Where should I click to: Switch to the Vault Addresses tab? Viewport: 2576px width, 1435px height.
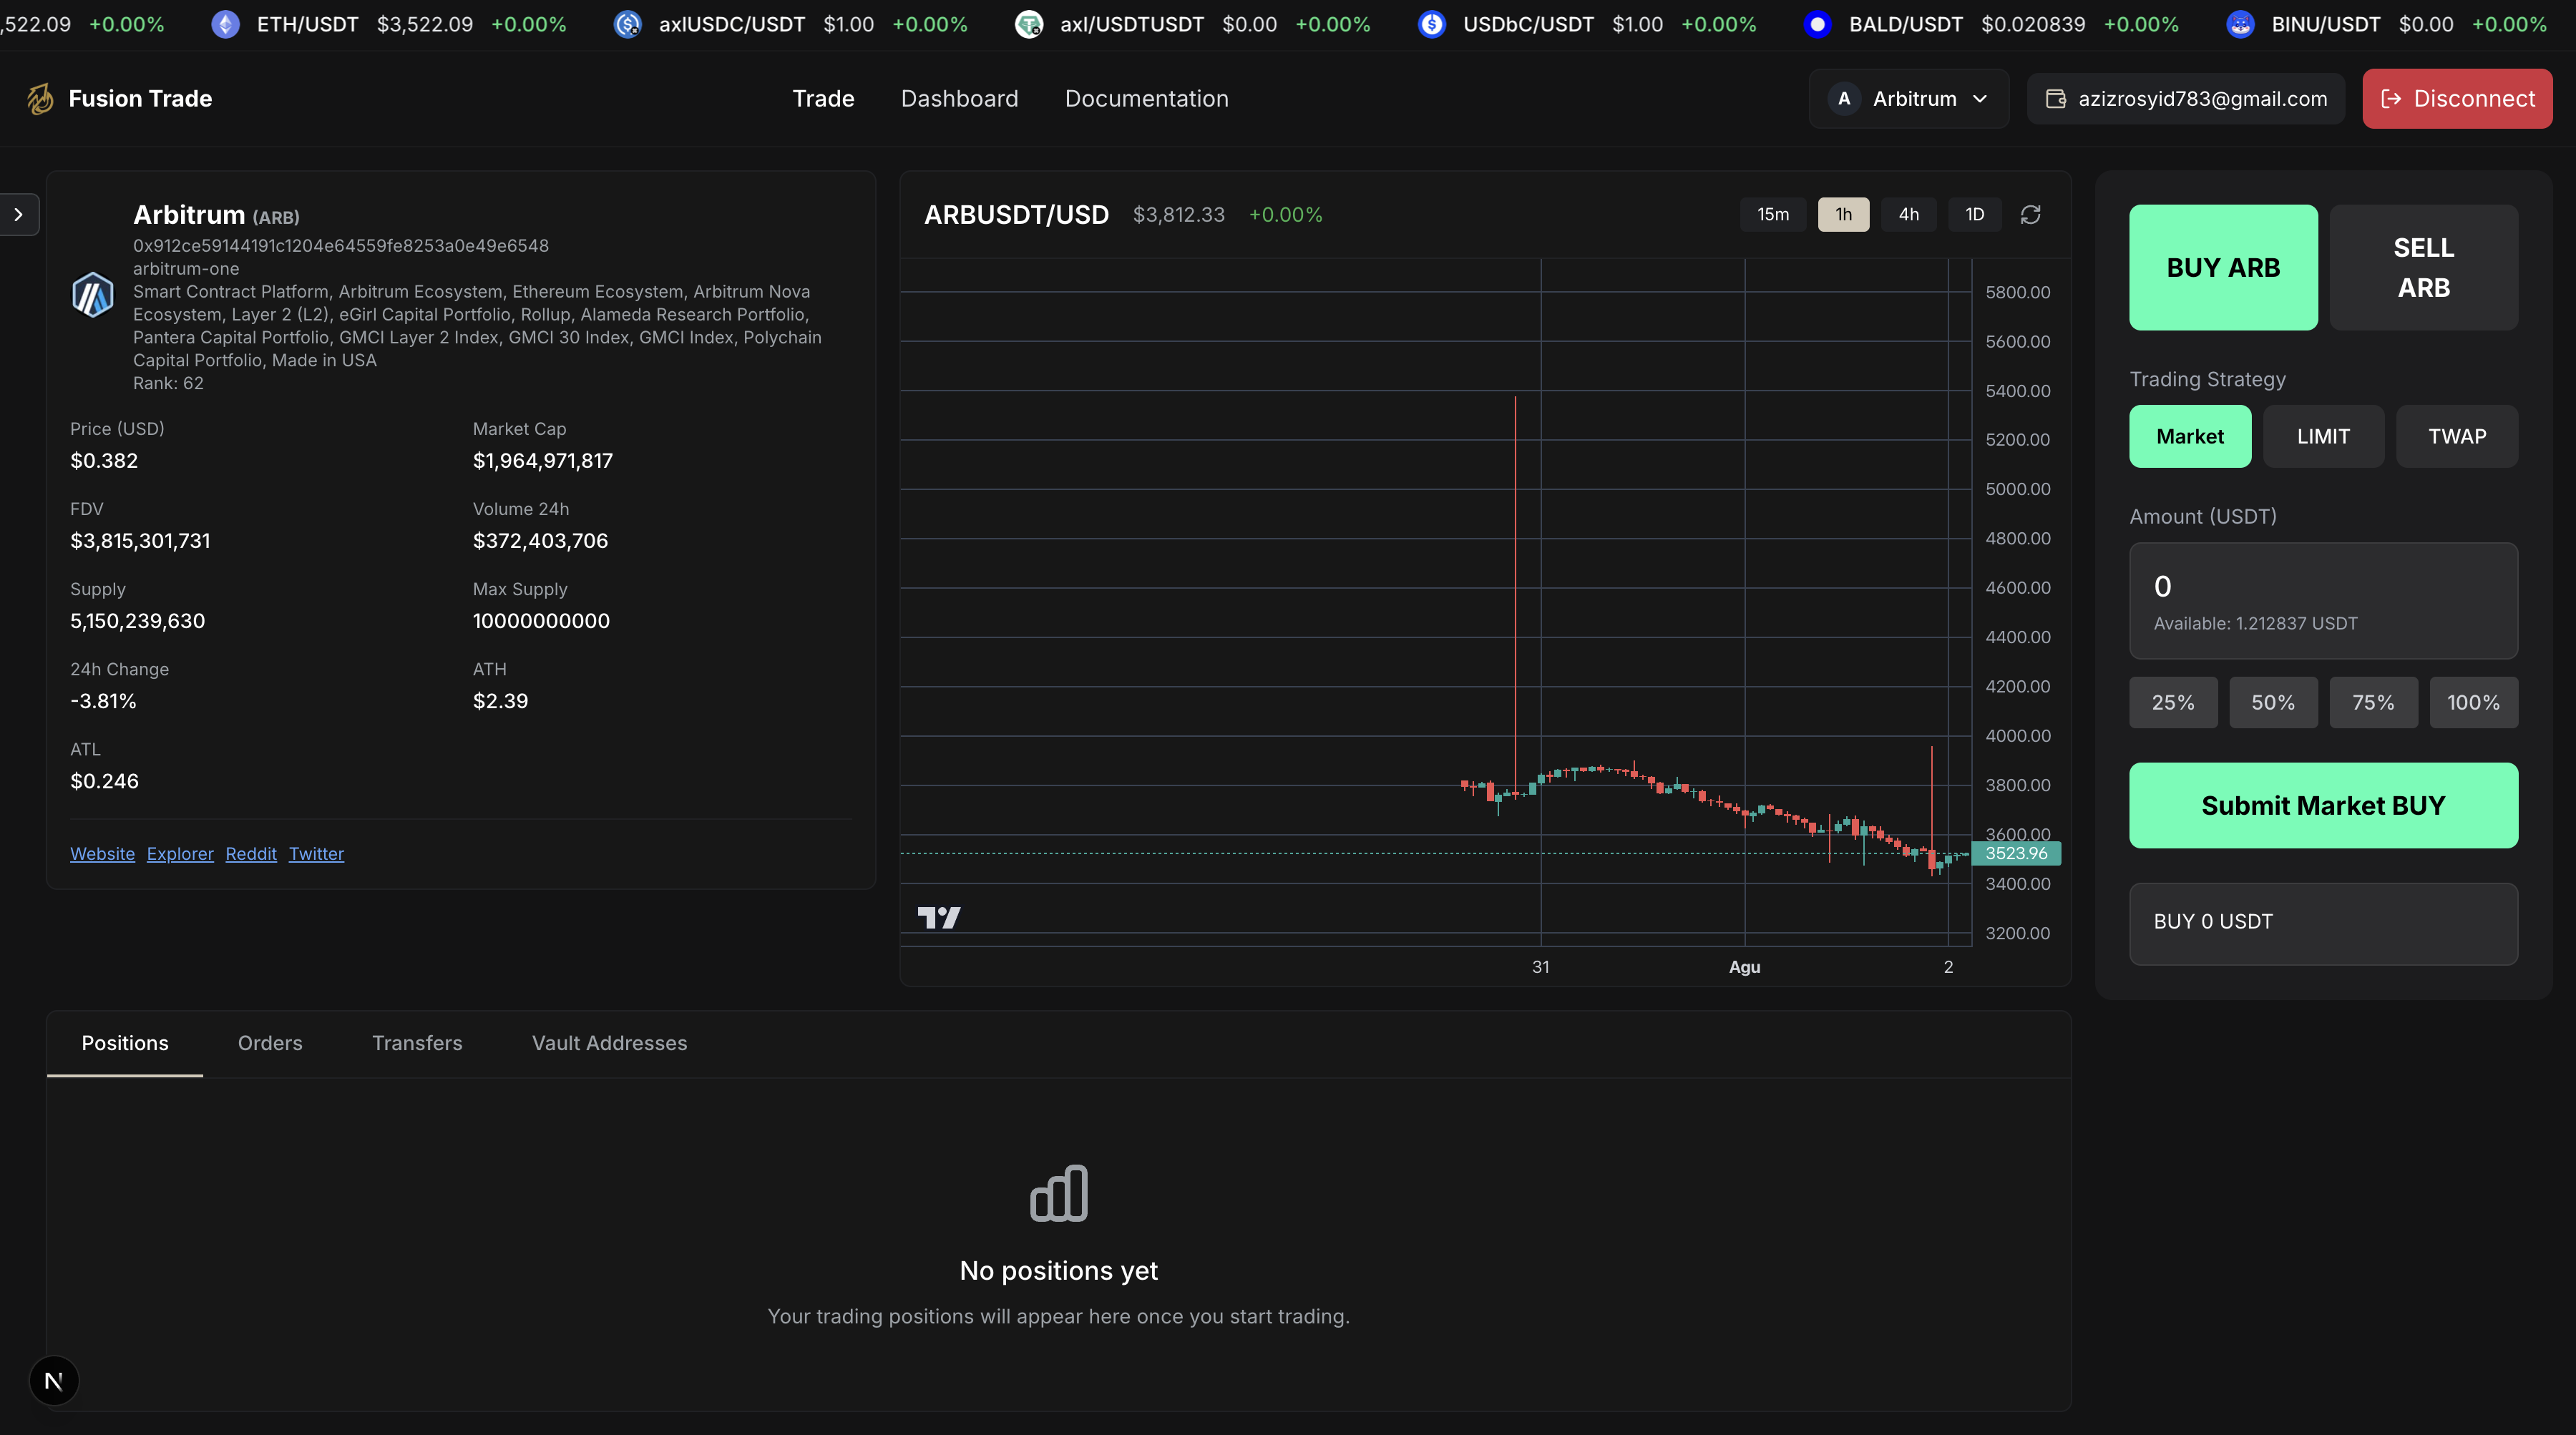[609, 1043]
